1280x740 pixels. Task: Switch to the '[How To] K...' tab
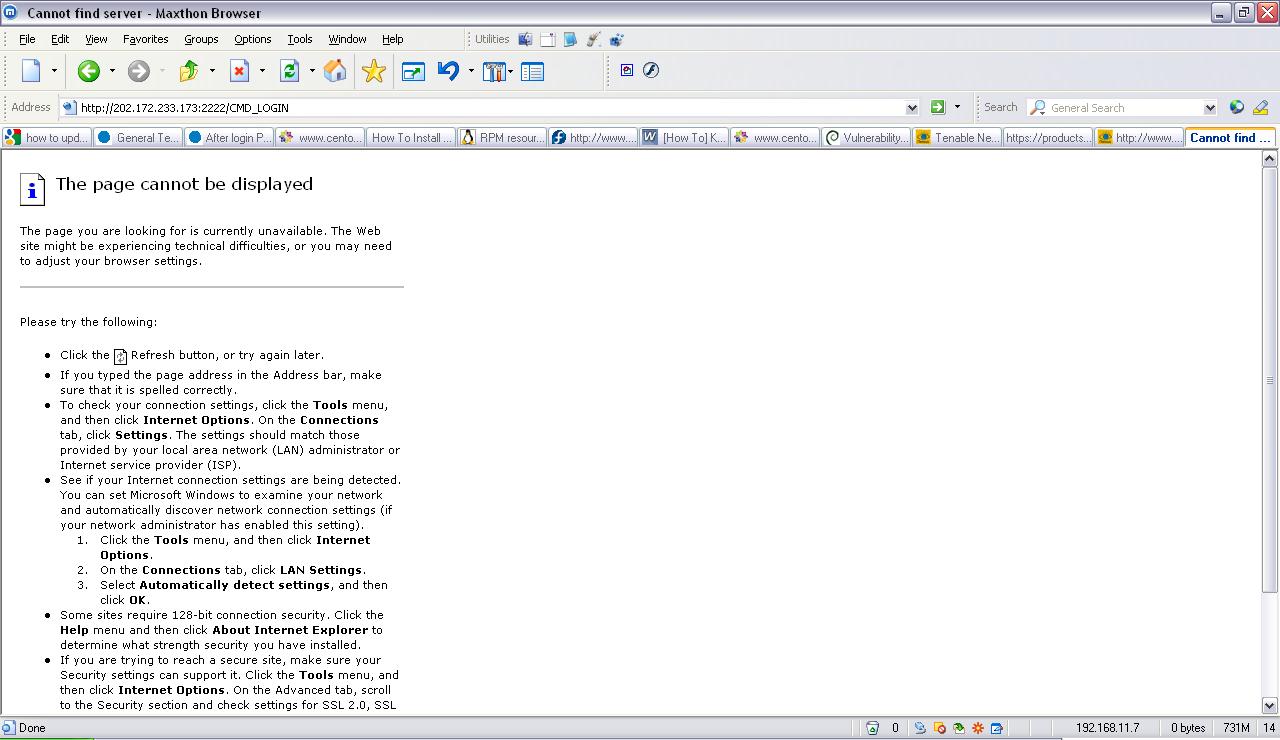684,138
